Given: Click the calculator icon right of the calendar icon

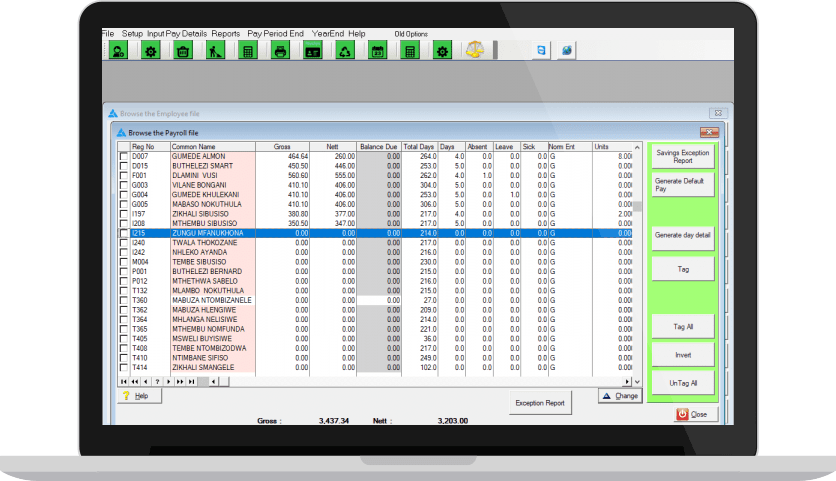Looking at the screenshot, I should click(410, 51).
